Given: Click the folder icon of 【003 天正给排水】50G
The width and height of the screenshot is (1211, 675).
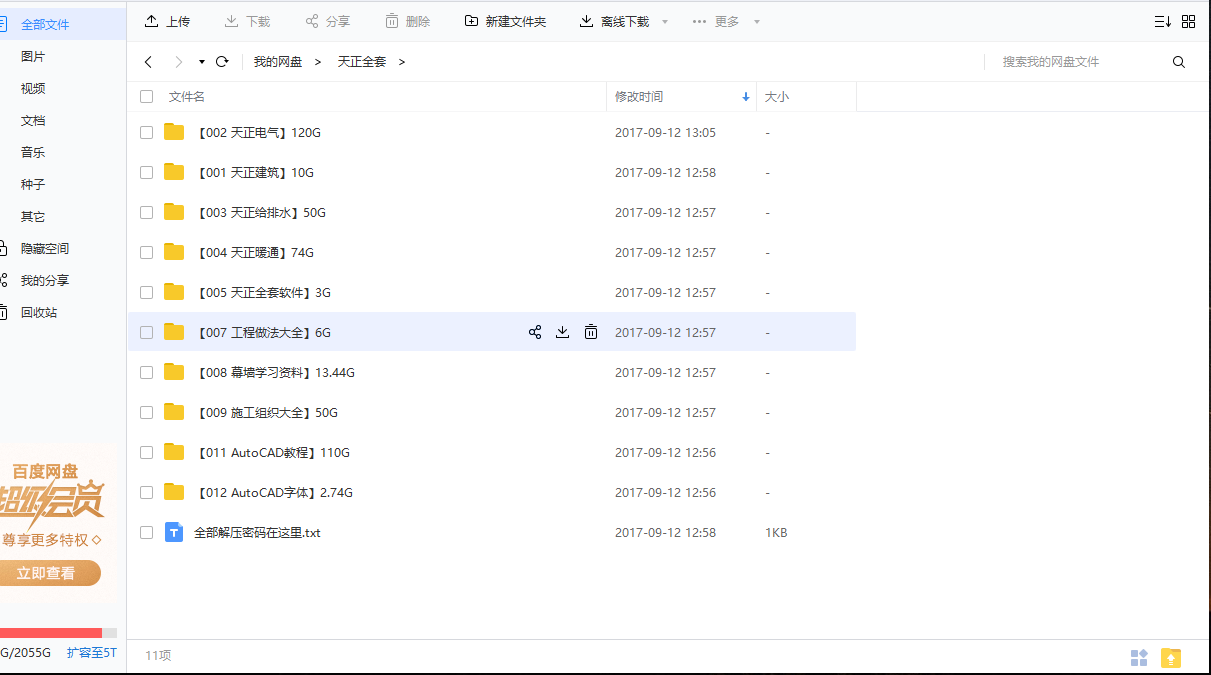Looking at the screenshot, I should point(174,212).
